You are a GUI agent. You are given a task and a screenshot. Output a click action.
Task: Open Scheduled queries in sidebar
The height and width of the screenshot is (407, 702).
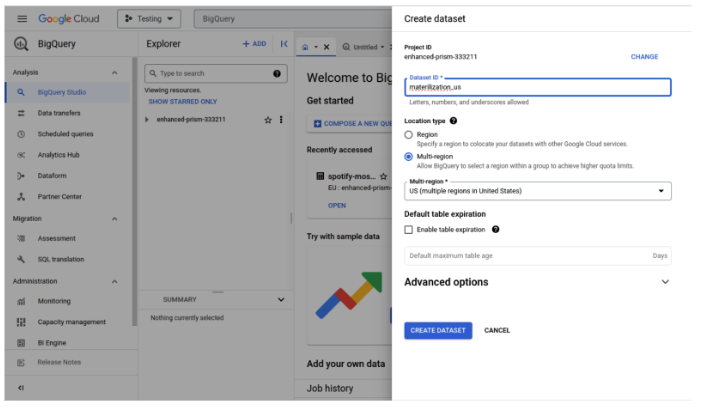point(67,134)
